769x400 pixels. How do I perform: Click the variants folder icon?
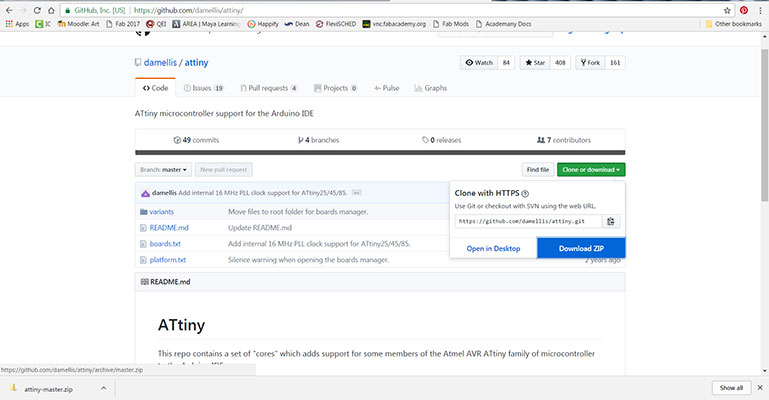click(143, 212)
